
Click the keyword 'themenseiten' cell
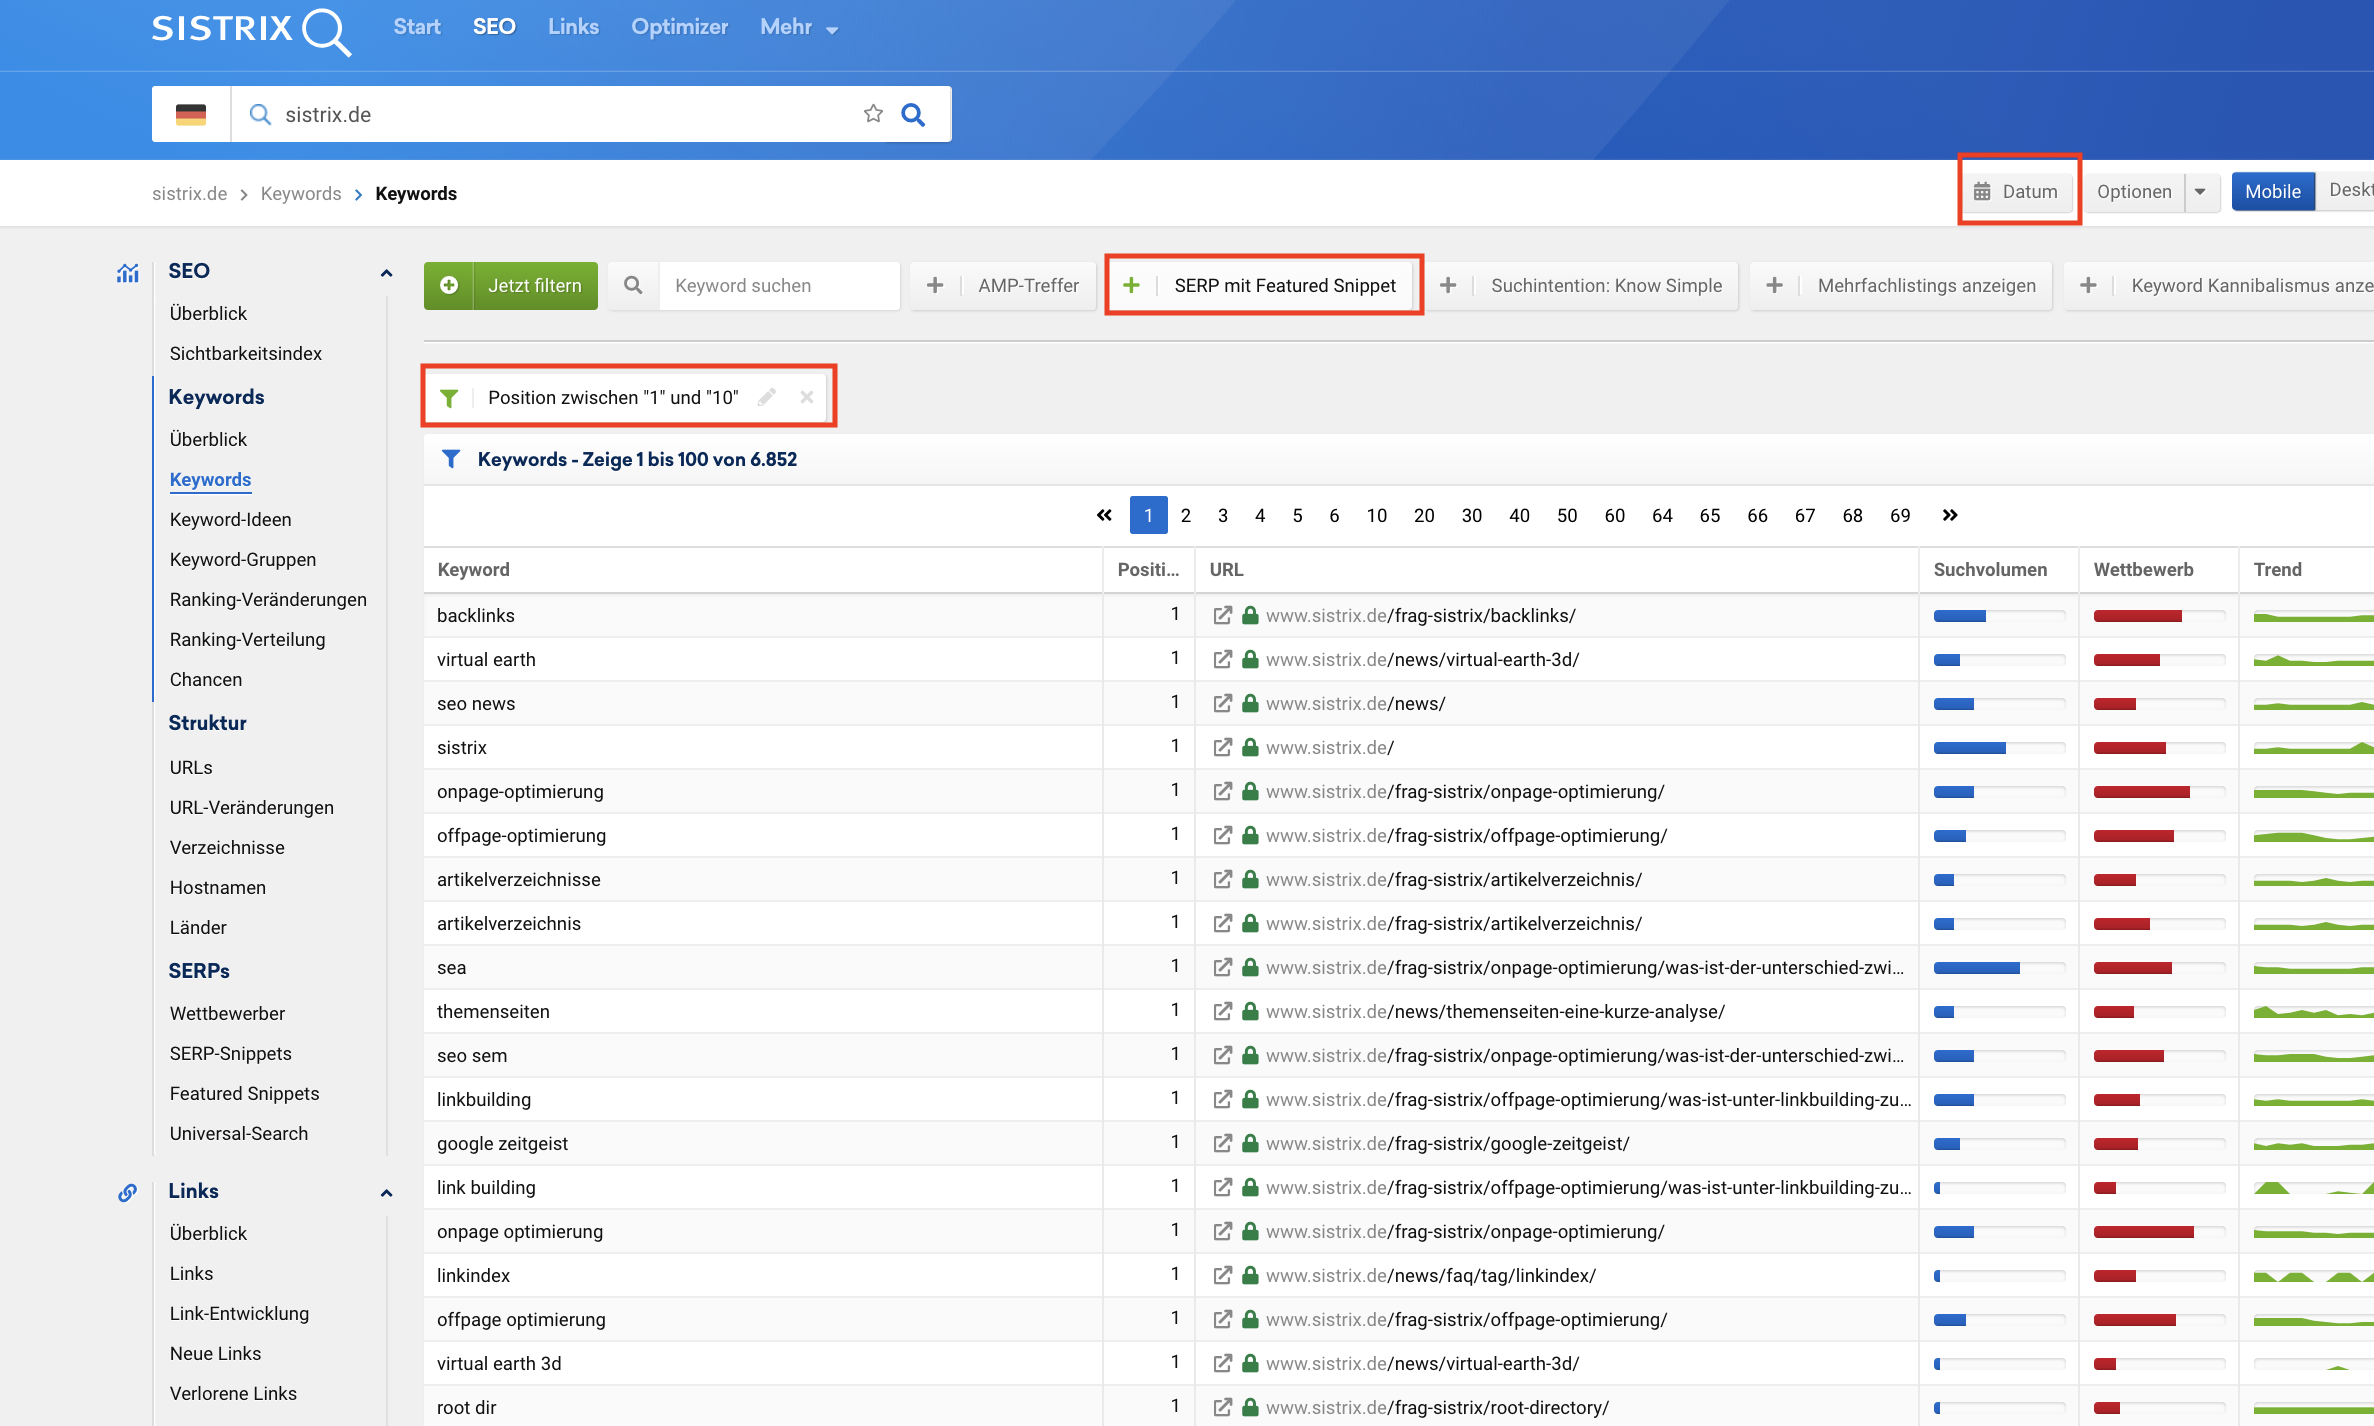coord(493,1011)
